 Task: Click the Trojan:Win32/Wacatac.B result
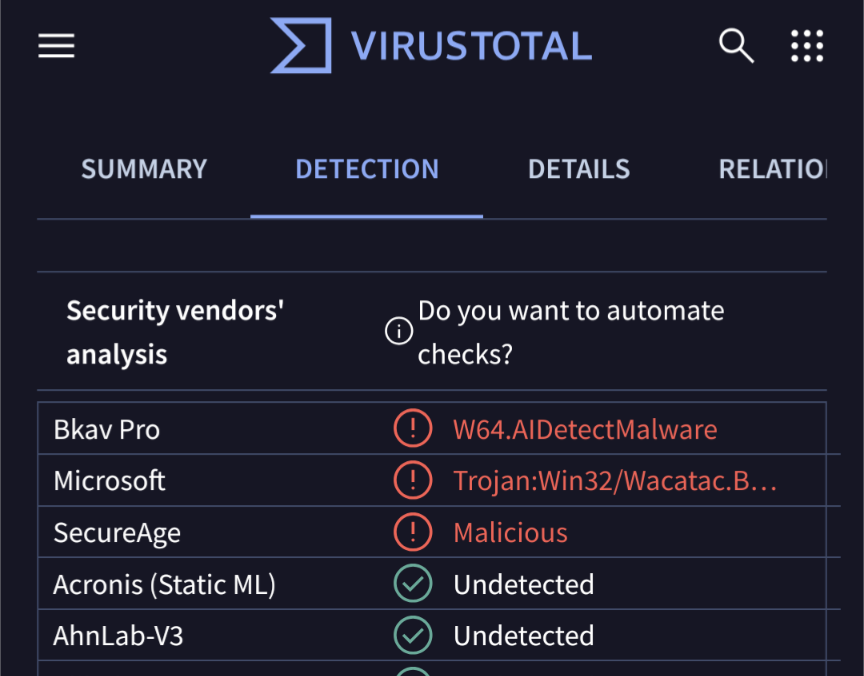(615, 480)
